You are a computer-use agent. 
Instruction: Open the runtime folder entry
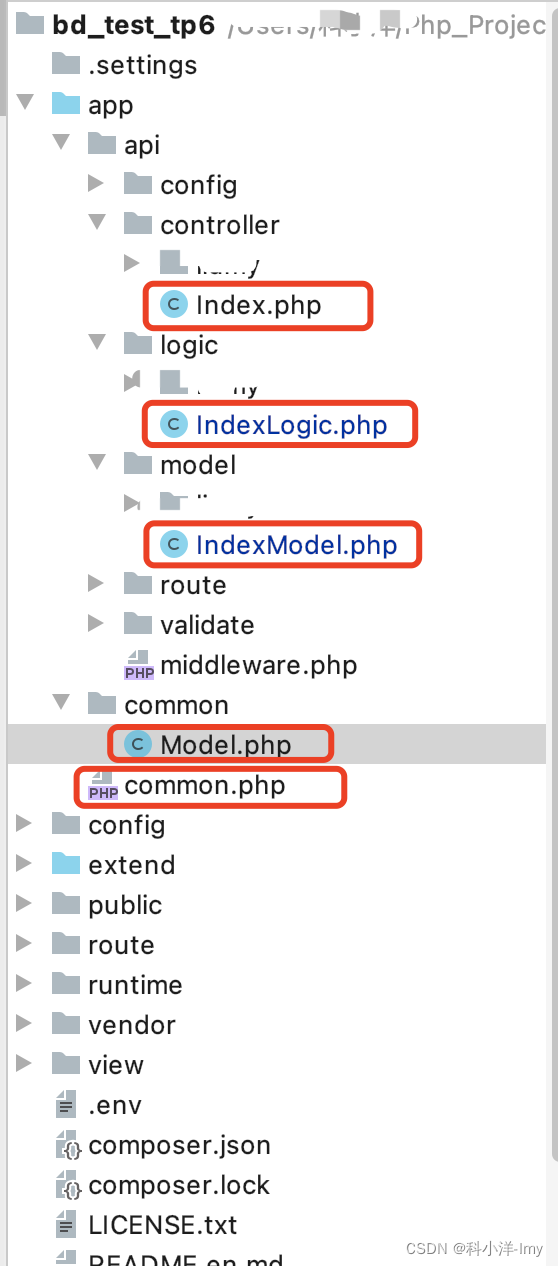point(135,985)
